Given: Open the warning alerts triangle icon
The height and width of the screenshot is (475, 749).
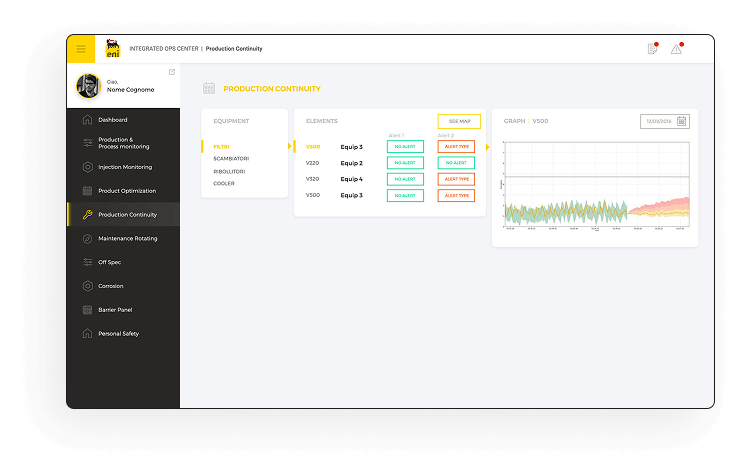Looking at the screenshot, I should coord(677,49).
